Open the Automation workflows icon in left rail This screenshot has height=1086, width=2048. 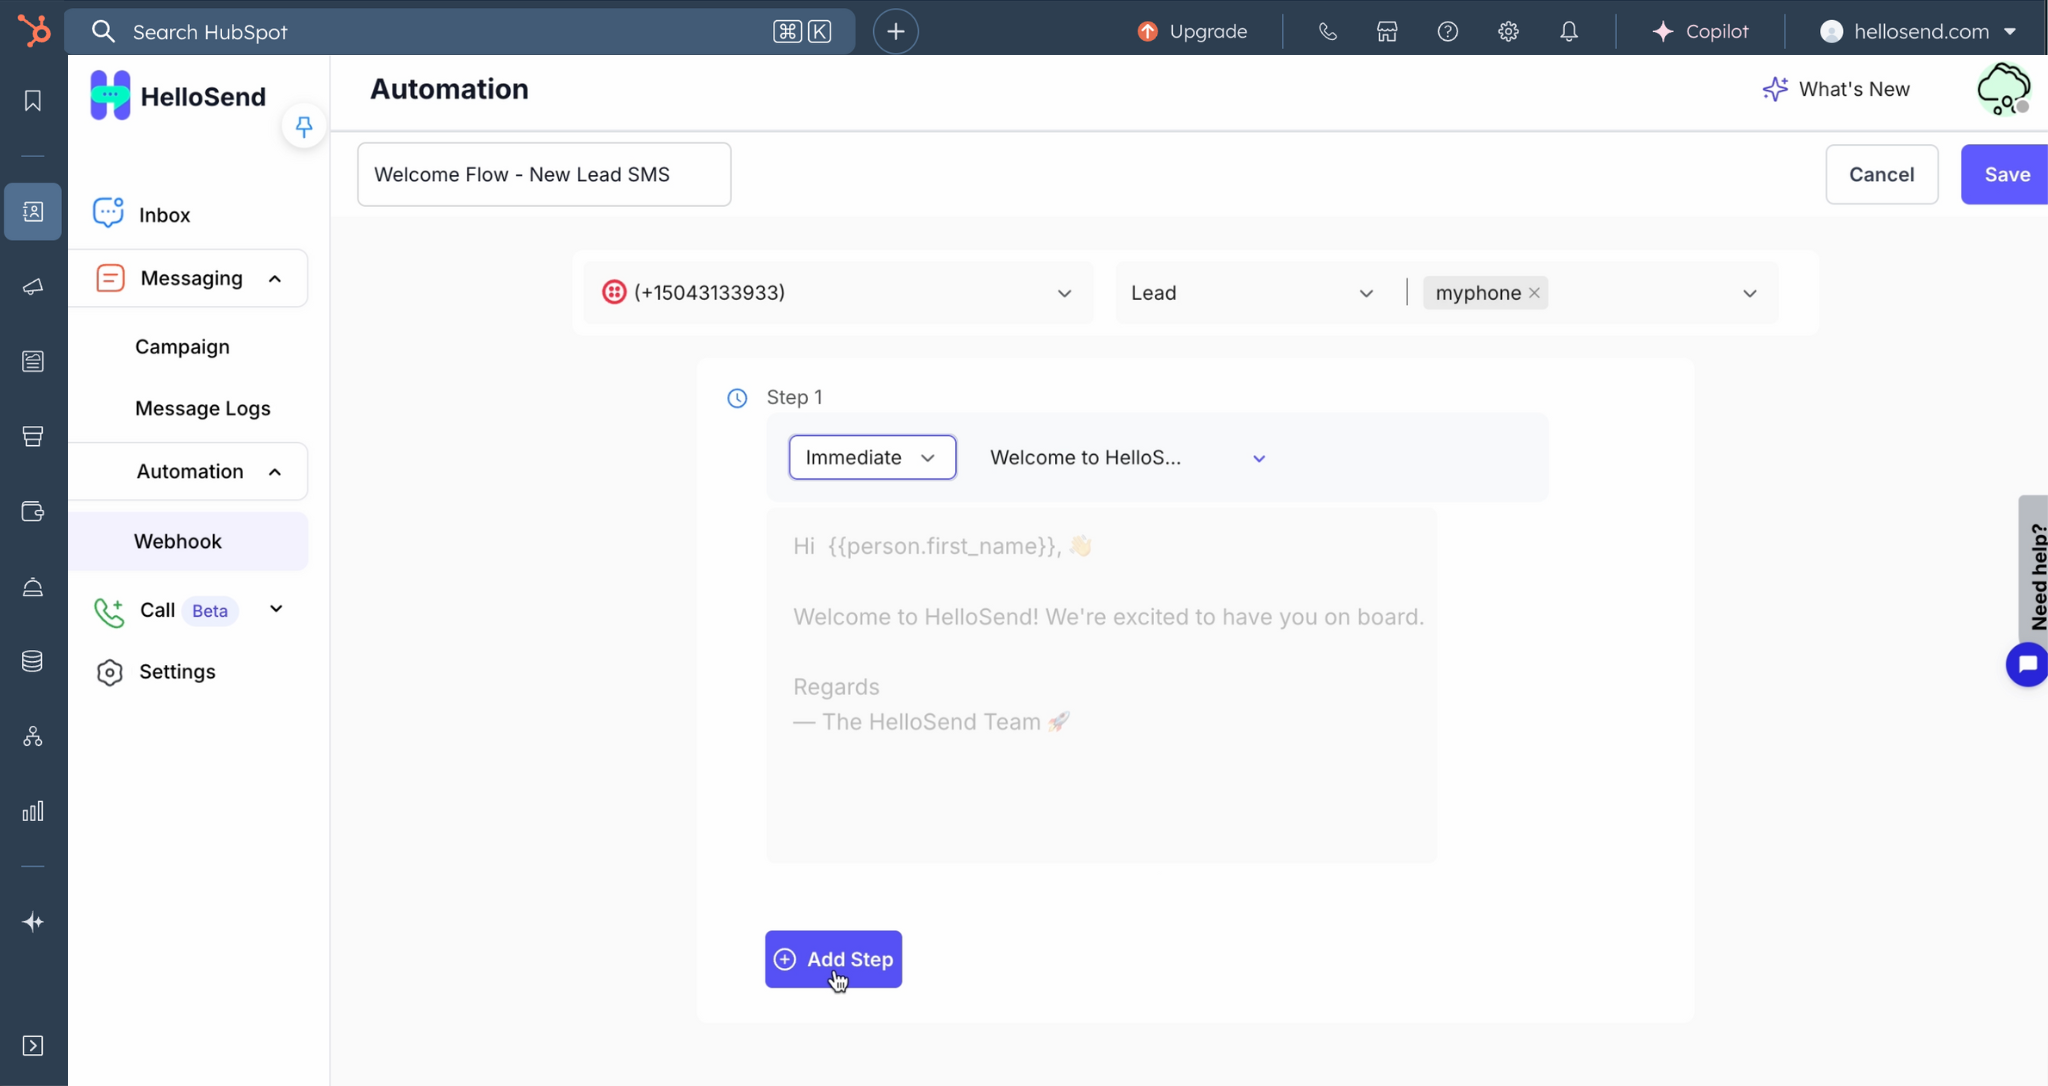[33, 736]
